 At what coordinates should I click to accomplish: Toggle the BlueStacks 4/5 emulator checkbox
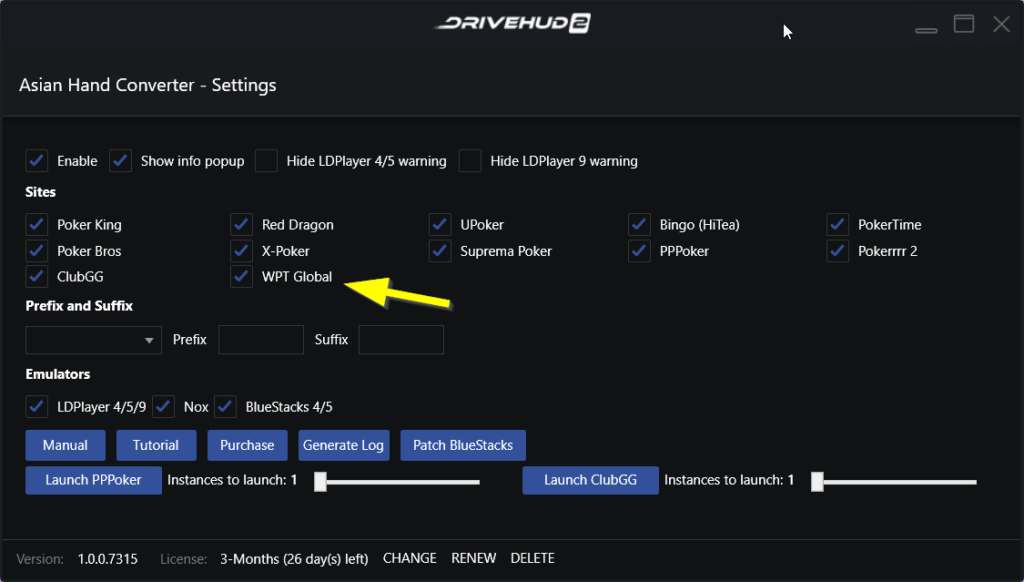(x=225, y=406)
